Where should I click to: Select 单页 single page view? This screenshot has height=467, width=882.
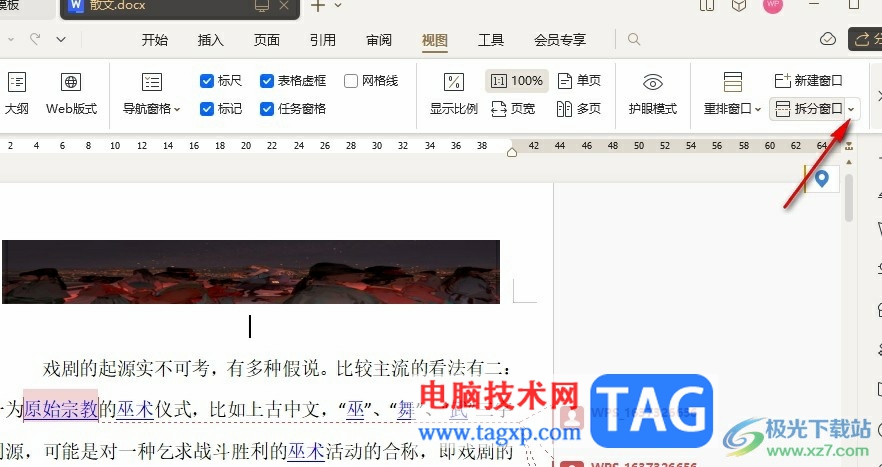579,81
